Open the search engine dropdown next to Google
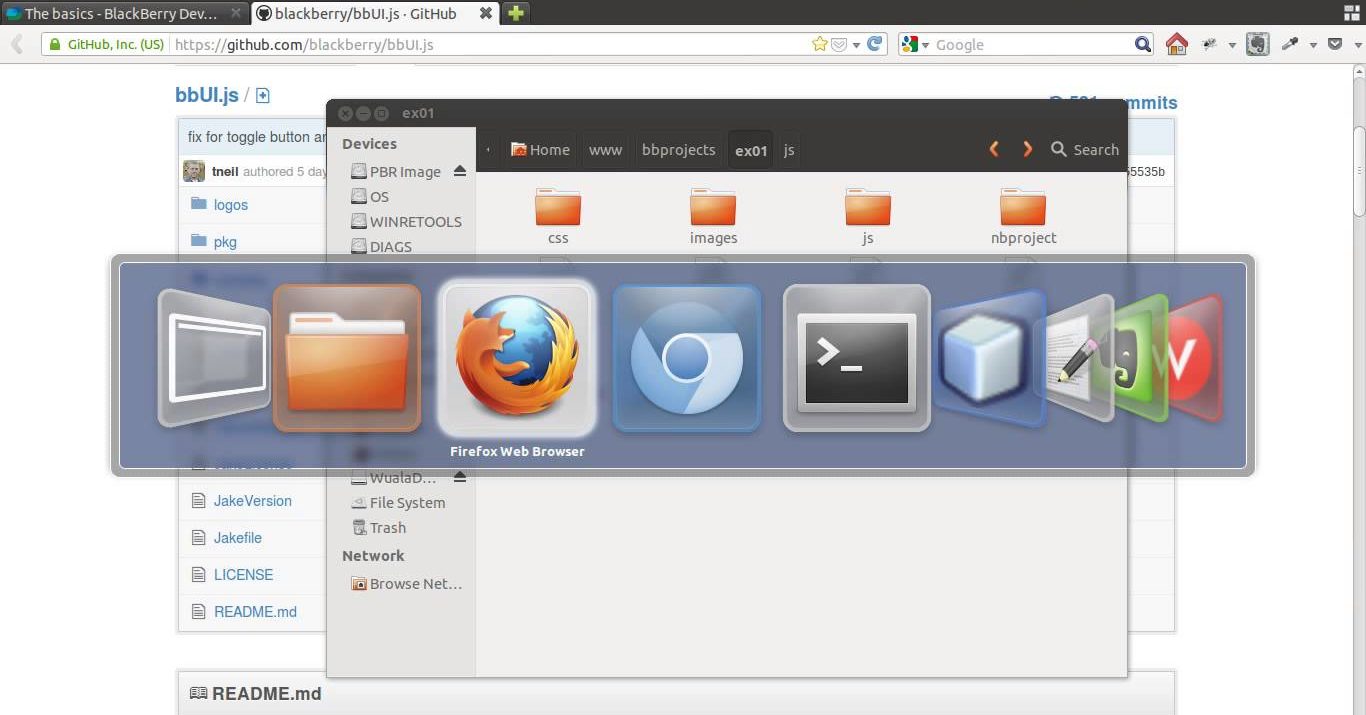Viewport: 1366px width, 715px height. (x=915, y=44)
